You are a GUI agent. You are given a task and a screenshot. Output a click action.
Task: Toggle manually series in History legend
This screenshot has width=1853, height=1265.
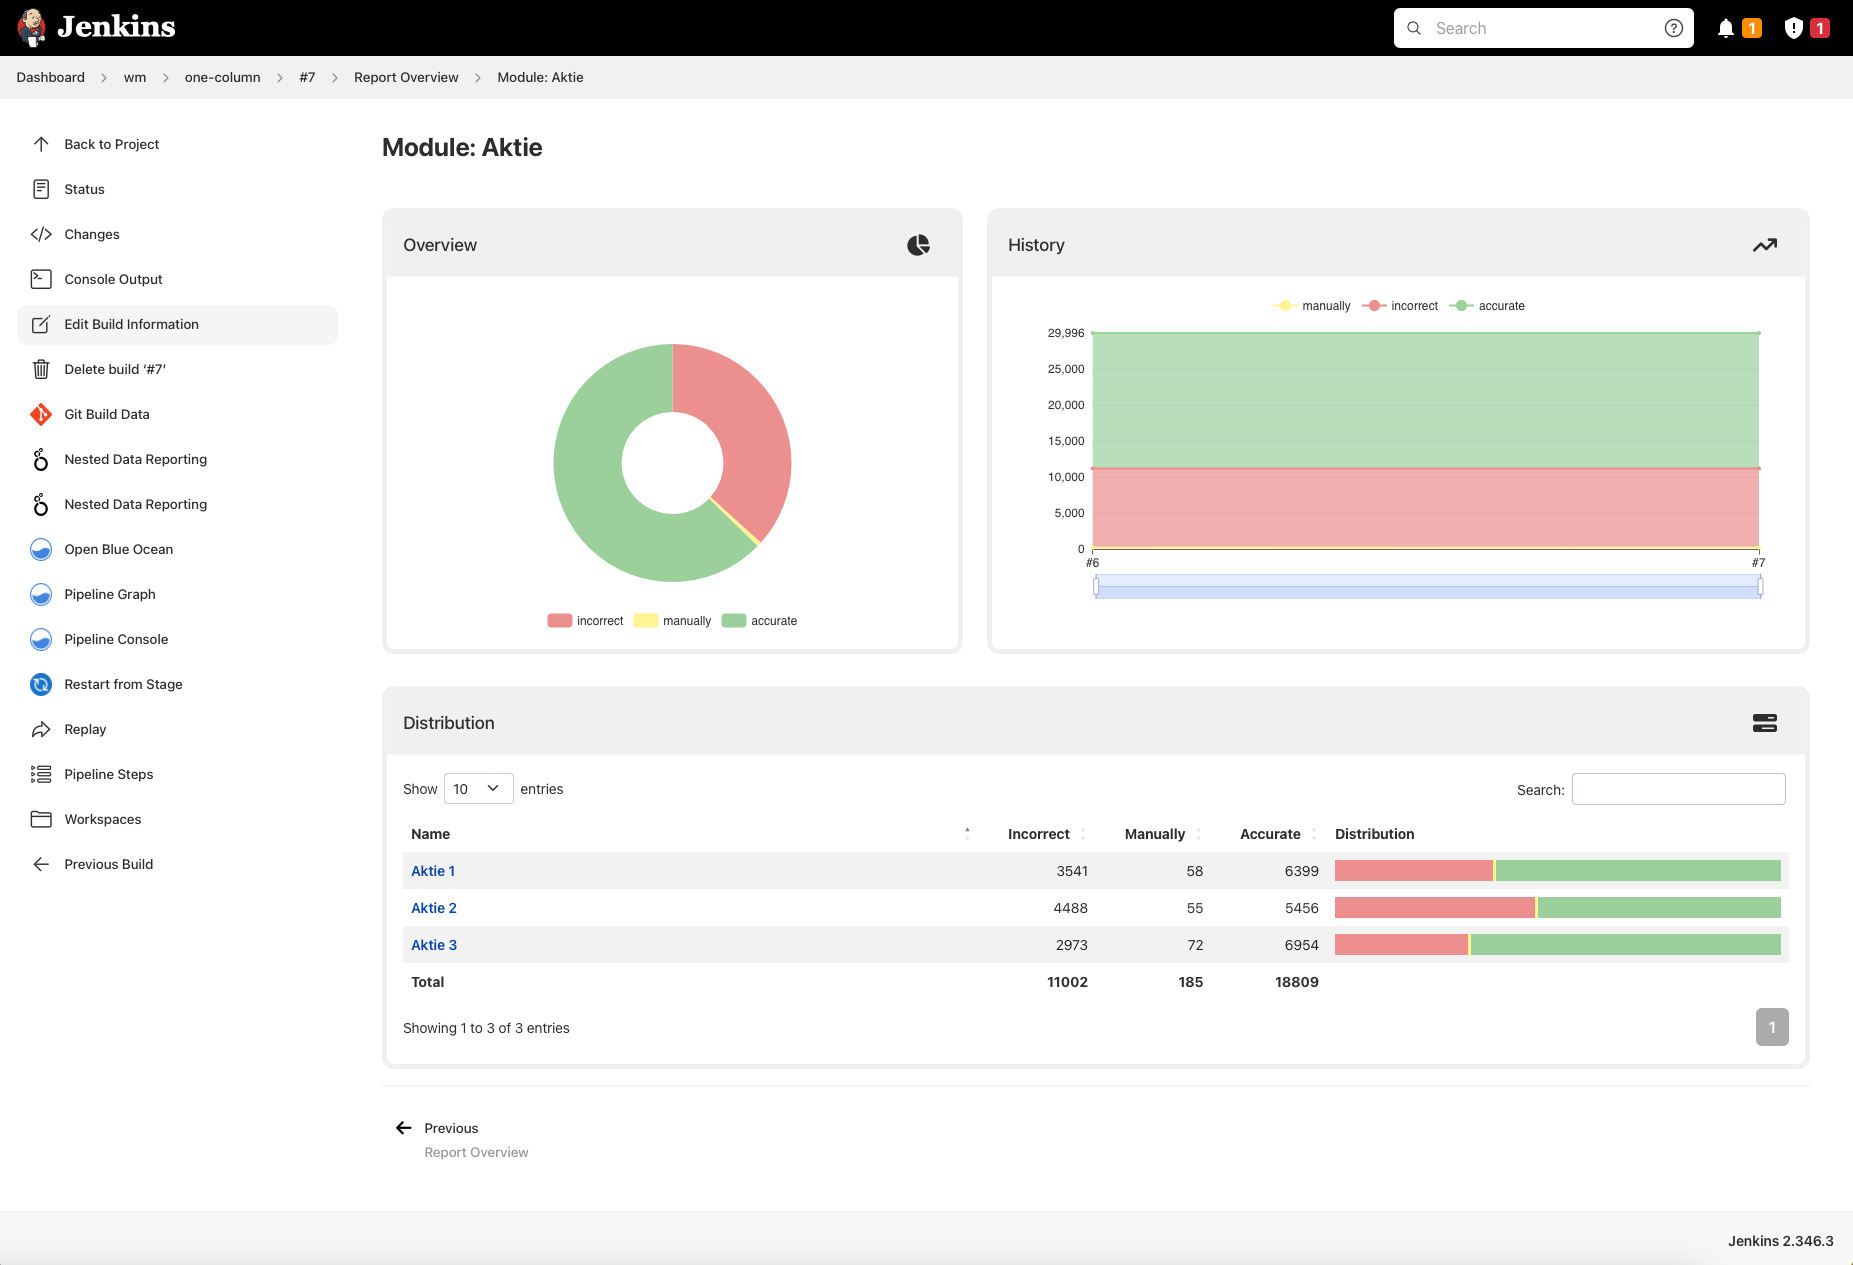[x=1311, y=306]
